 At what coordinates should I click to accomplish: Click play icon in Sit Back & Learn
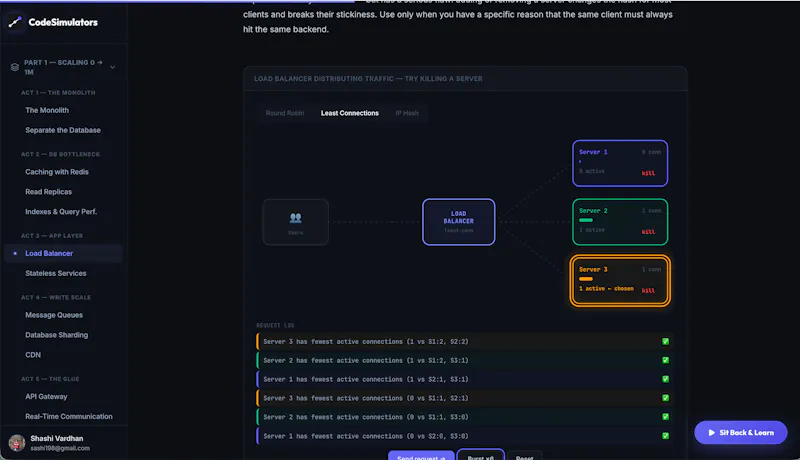pos(711,432)
